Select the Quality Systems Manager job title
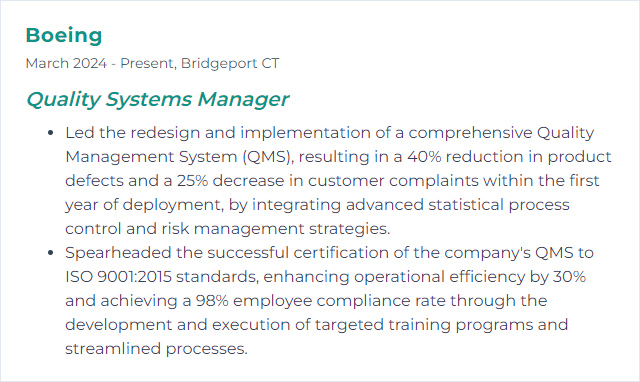The width and height of the screenshot is (640, 382). point(158,99)
